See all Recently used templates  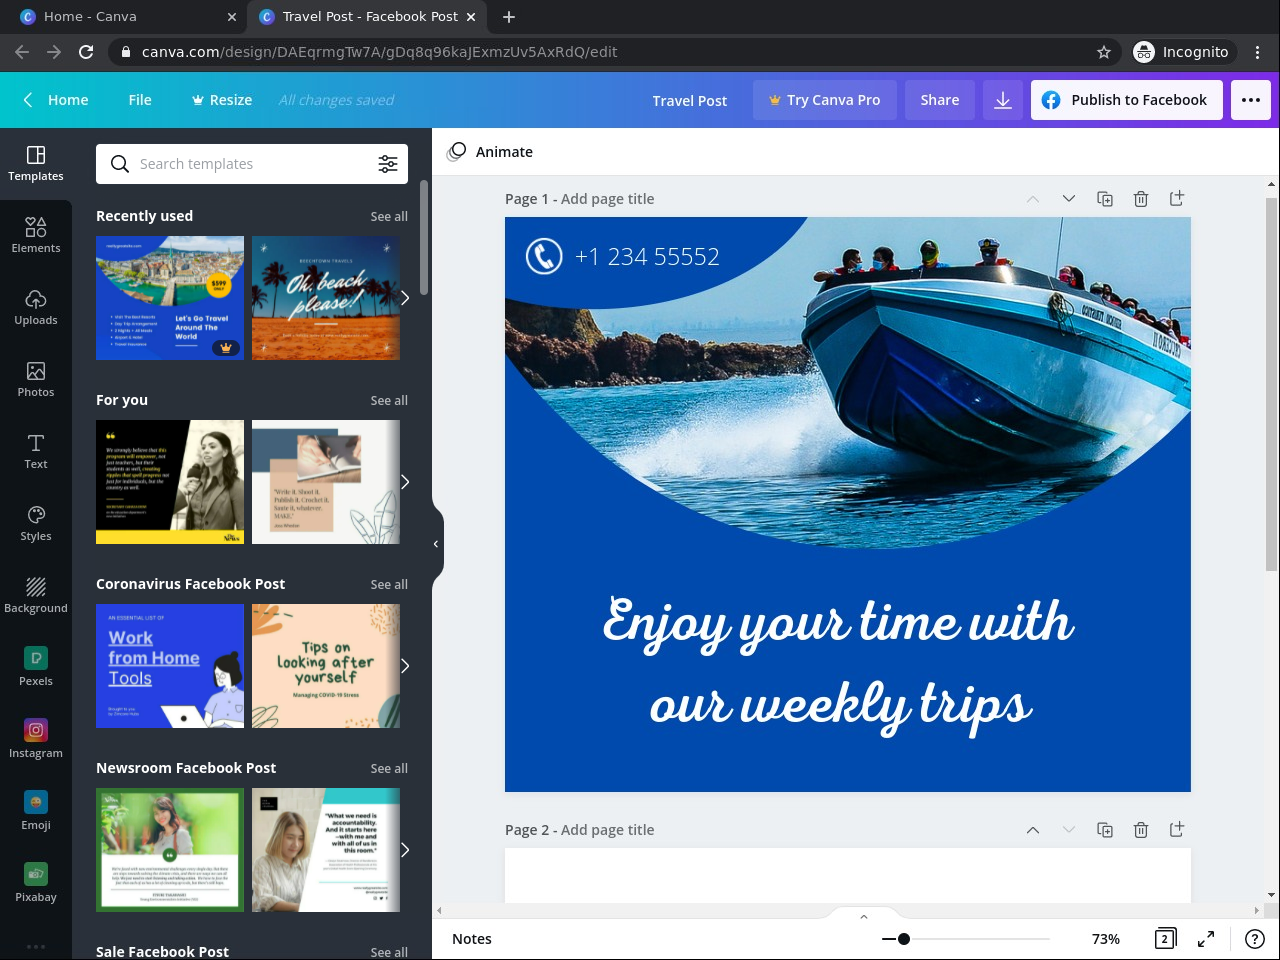(389, 217)
